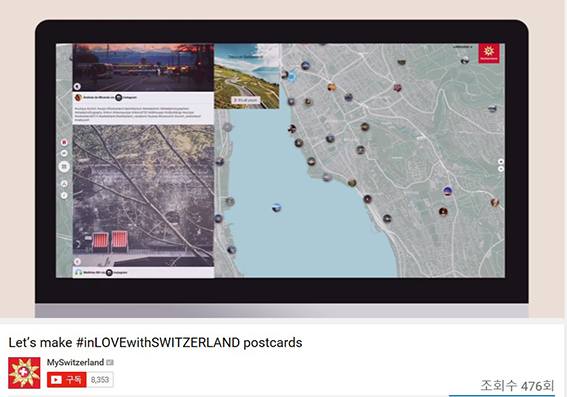The image size is (567, 397).
Task: Click the Instagram icon under the sunset photo
Action: click(x=118, y=97)
